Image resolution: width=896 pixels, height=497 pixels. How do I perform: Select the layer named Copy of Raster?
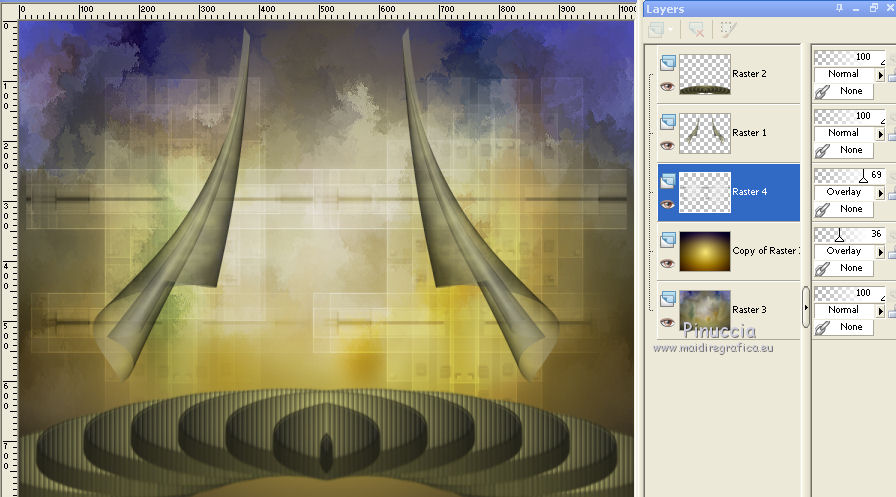point(766,251)
